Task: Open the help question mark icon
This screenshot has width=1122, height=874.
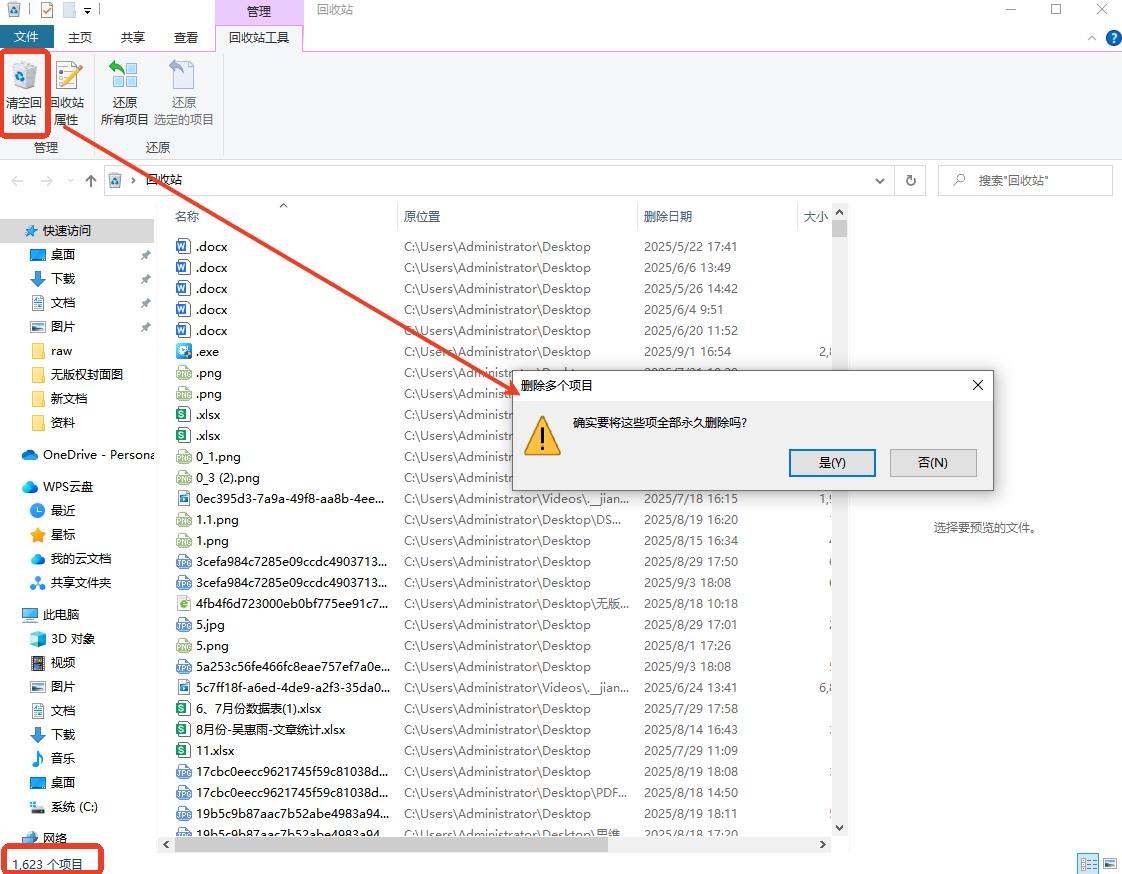Action: [1112, 38]
